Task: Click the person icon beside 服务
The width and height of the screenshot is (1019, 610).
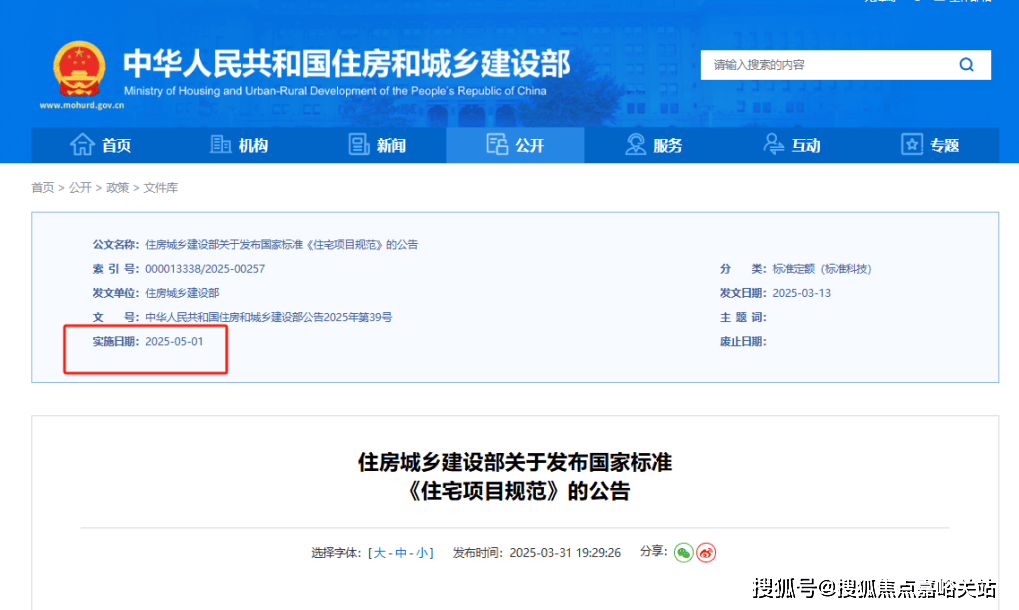Action: tap(635, 145)
